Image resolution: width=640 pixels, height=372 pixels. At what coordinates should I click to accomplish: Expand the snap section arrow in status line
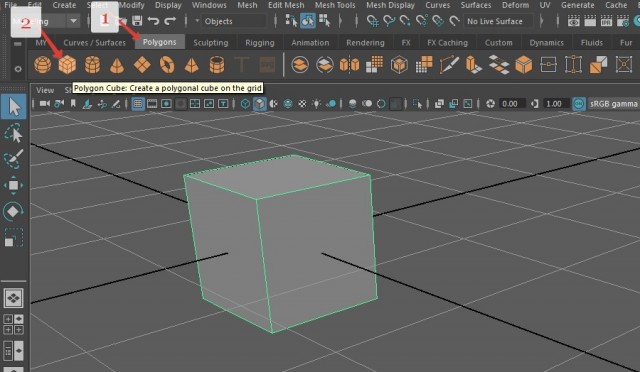pos(340,21)
